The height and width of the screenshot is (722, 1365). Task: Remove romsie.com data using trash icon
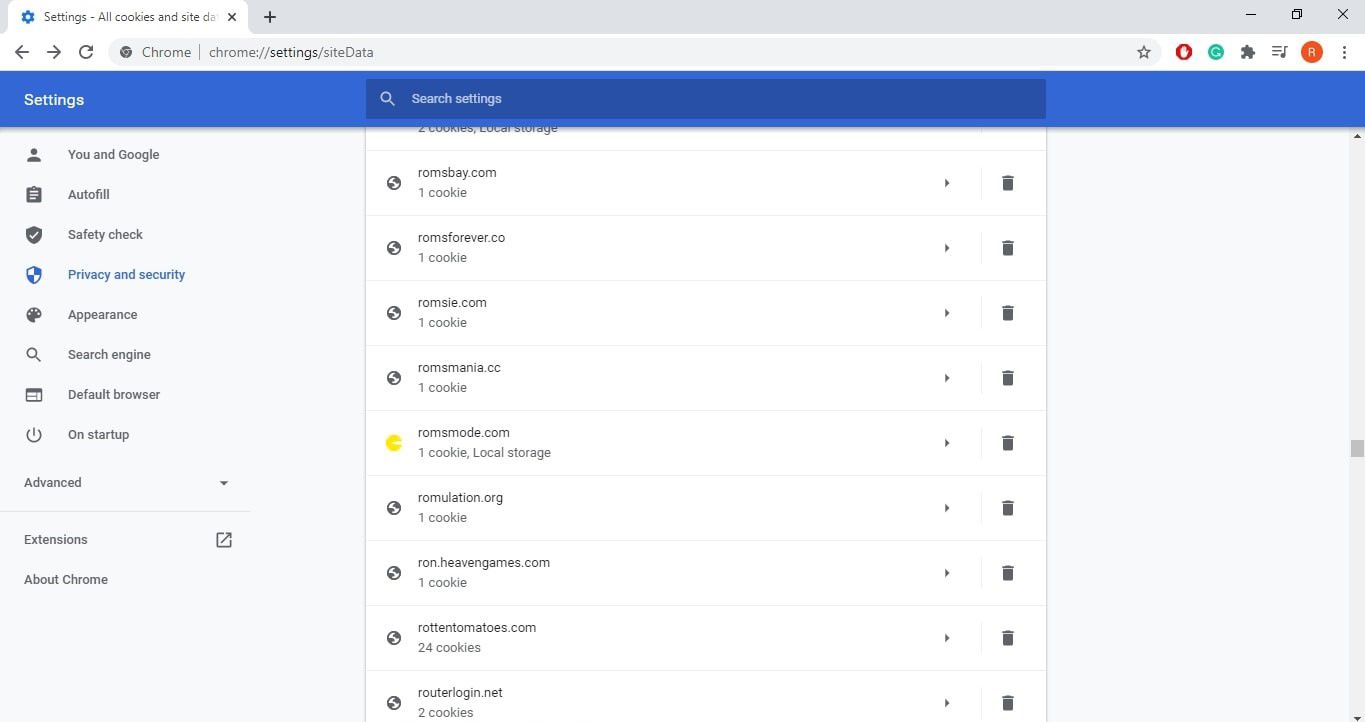tap(1008, 313)
